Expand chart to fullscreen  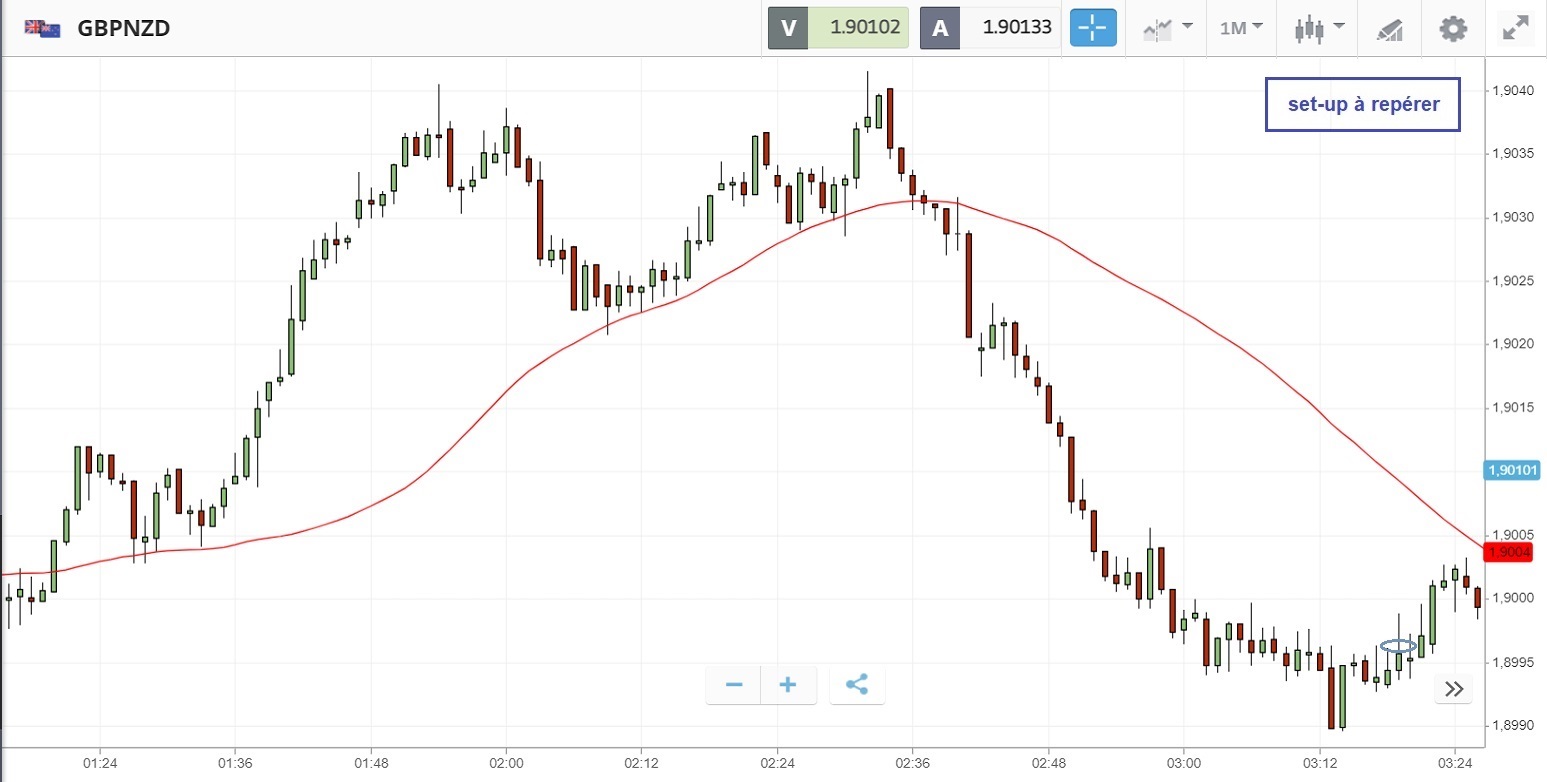1515,28
